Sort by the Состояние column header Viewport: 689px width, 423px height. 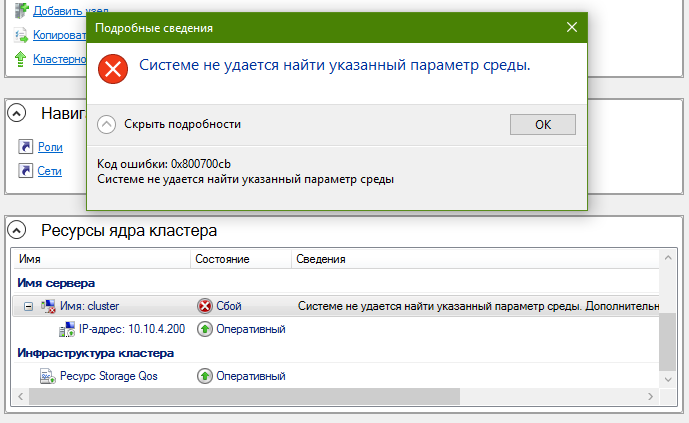pos(241,259)
